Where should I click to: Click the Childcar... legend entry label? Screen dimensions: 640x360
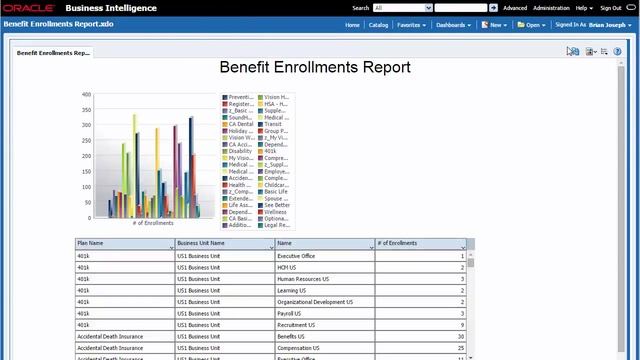(x=276, y=185)
